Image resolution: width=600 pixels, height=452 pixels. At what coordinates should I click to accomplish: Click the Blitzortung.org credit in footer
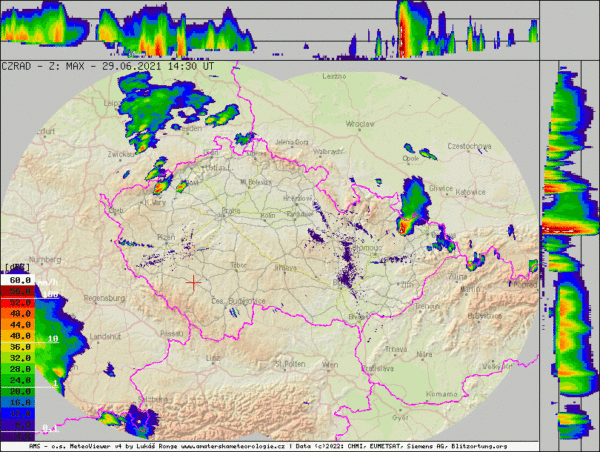[x=480, y=446]
